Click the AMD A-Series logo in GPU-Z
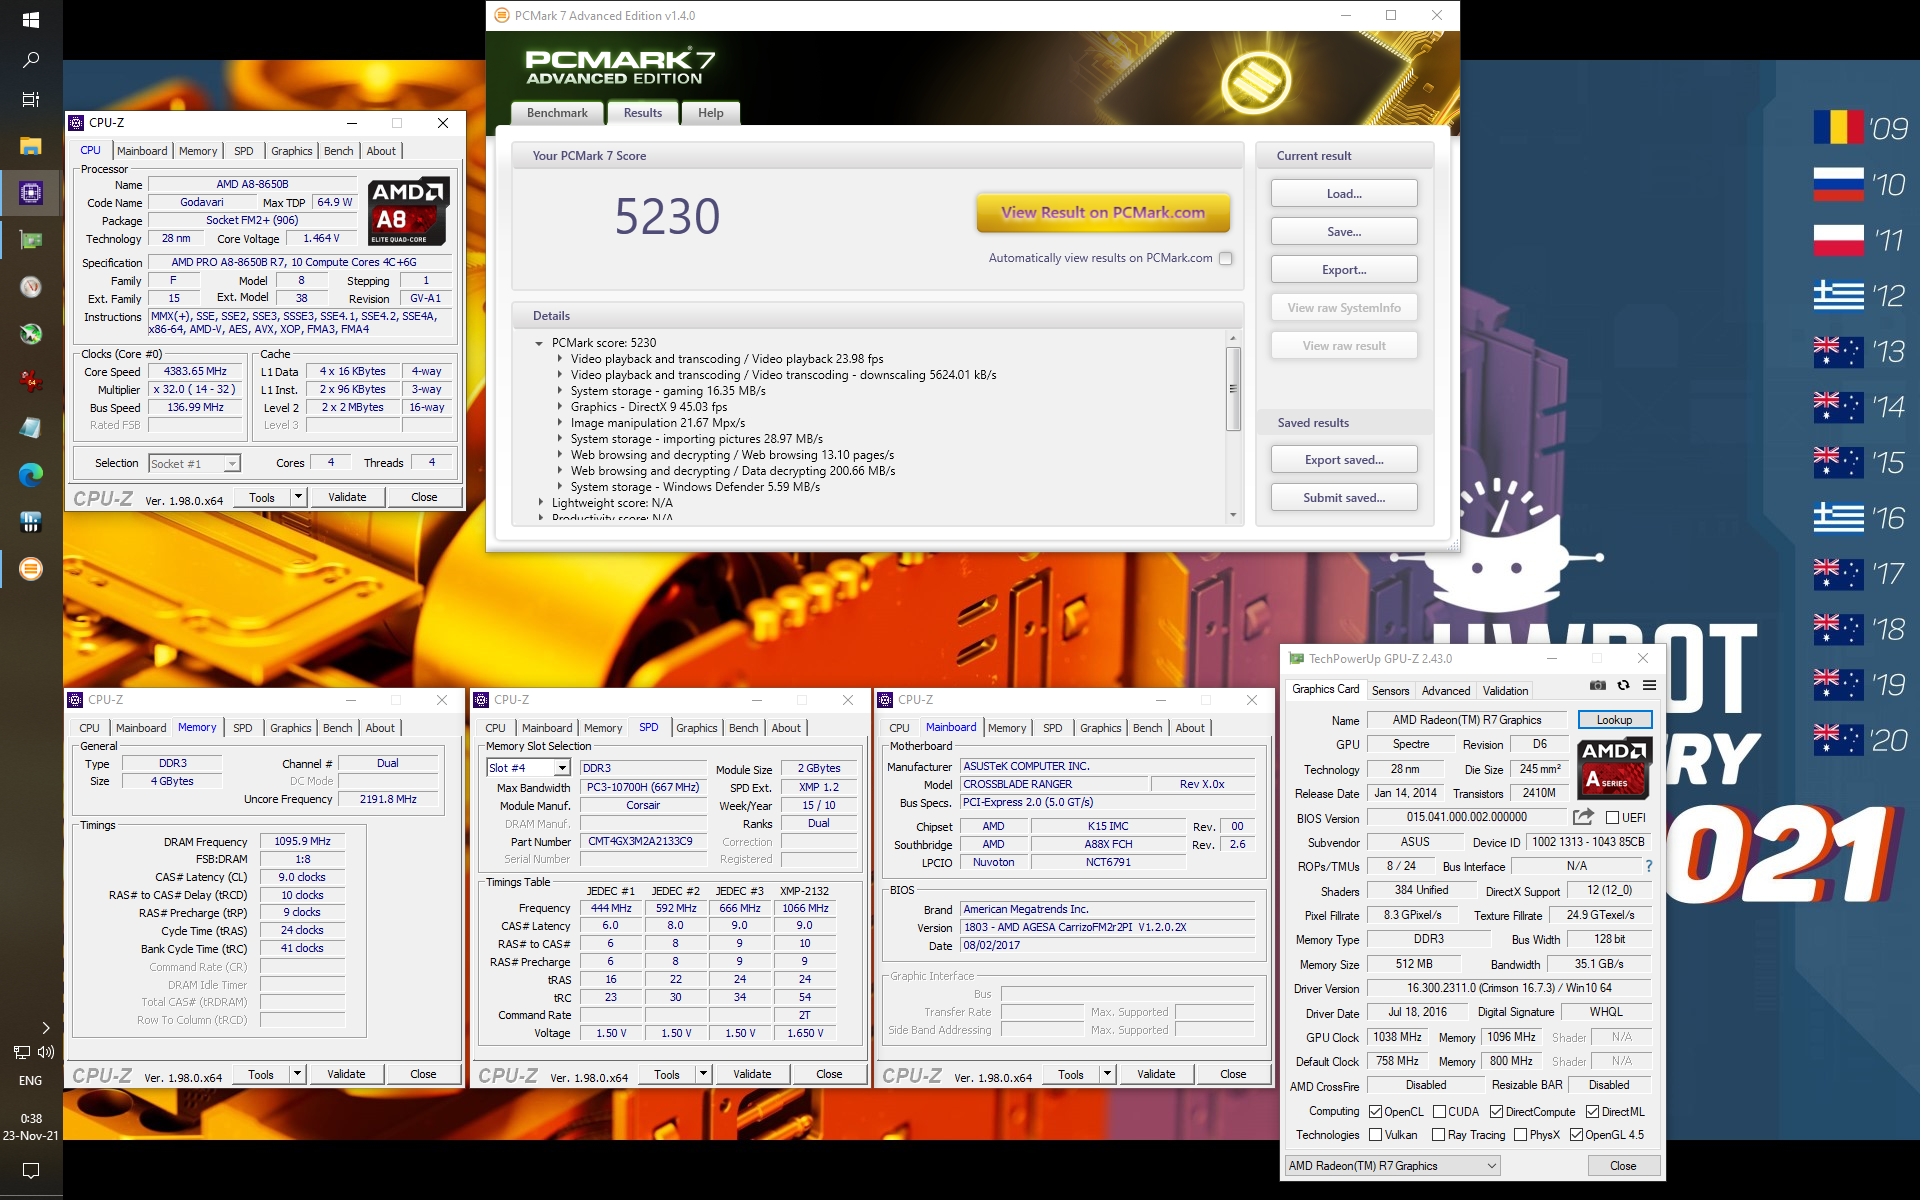 coord(1613,769)
